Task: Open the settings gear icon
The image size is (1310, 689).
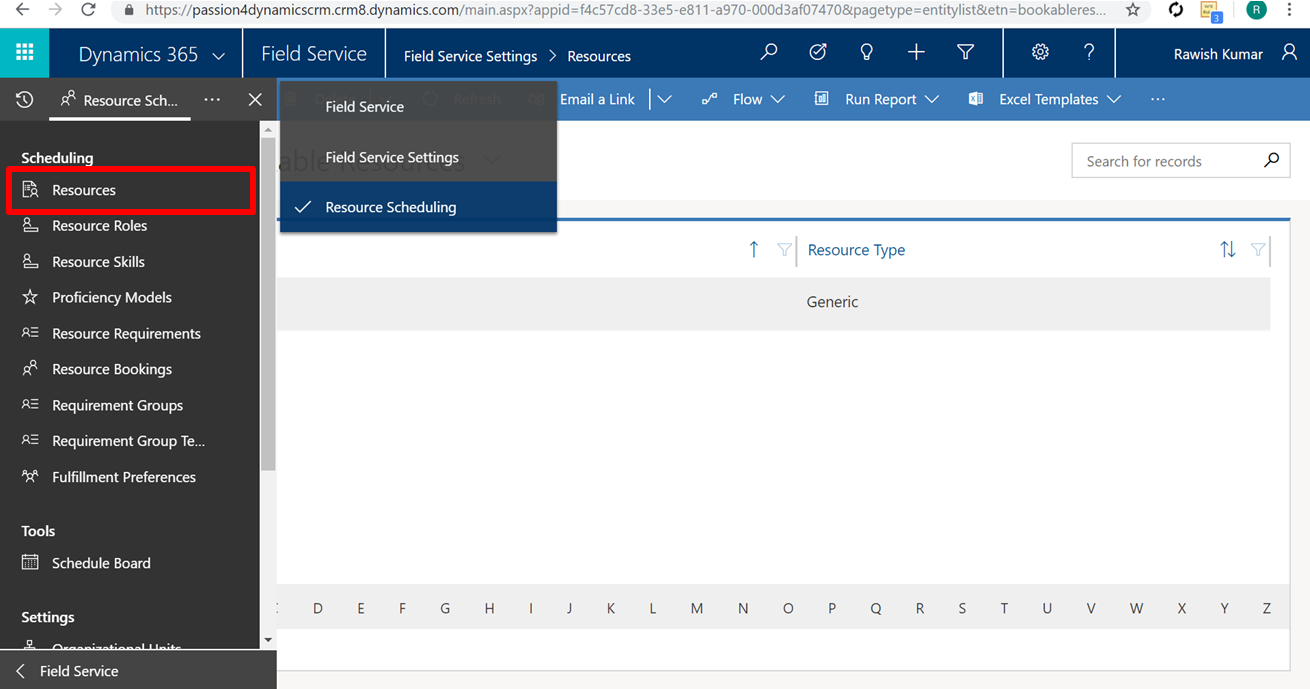Action: pyautogui.click(x=1040, y=53)
